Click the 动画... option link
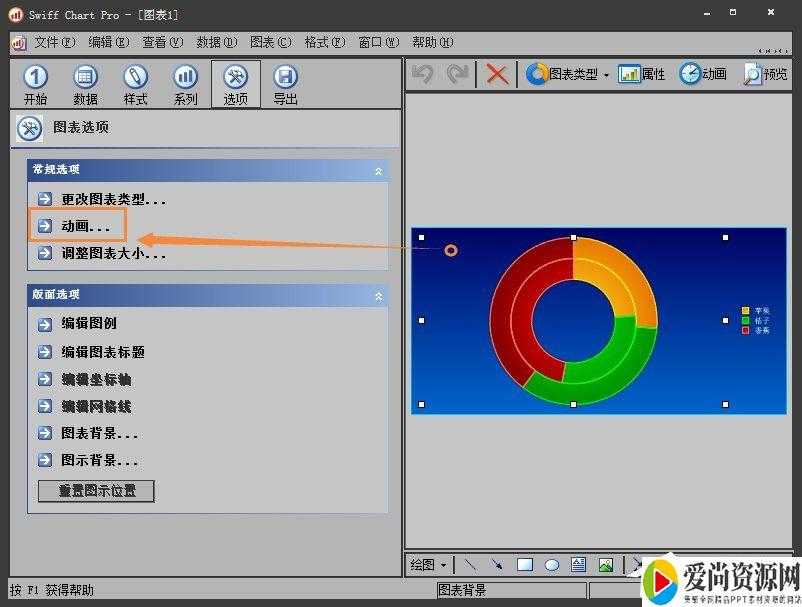Viewport: 802px width, 607px height. pos(85,227)
